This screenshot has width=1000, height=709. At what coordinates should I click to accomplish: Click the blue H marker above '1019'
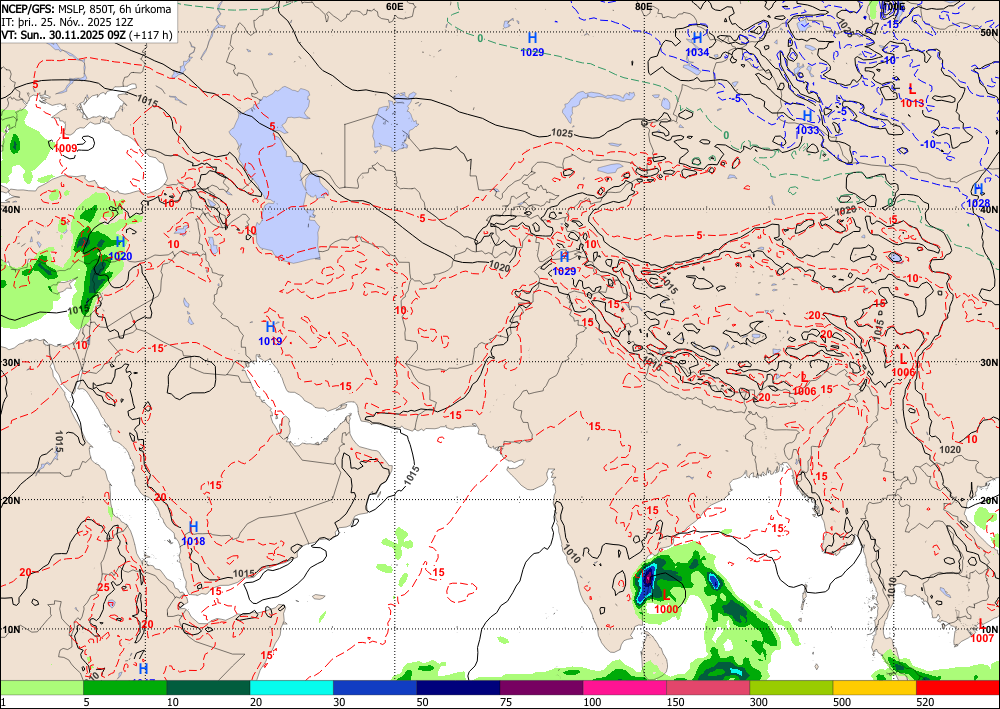tap(270, 327)
